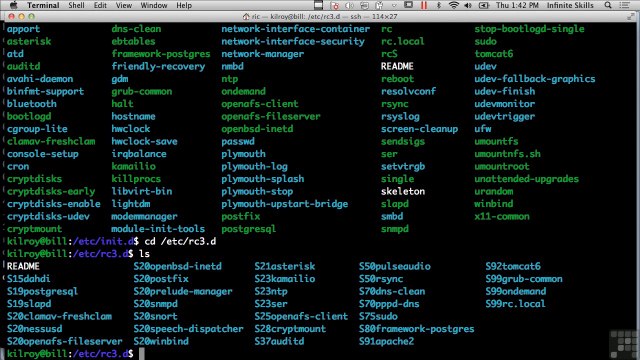Click S92tomcat6 entry
This screenshot has width=640, height=360.
[513, 266]
